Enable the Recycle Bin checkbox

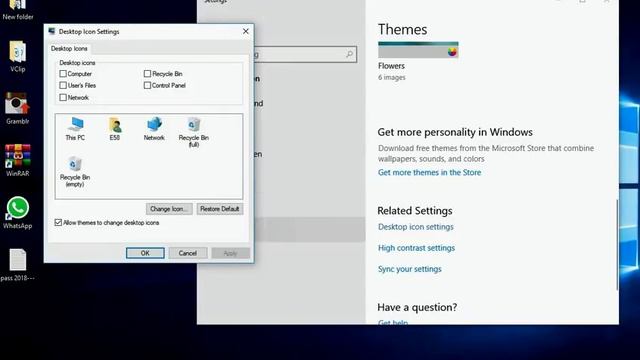point(147,74)
